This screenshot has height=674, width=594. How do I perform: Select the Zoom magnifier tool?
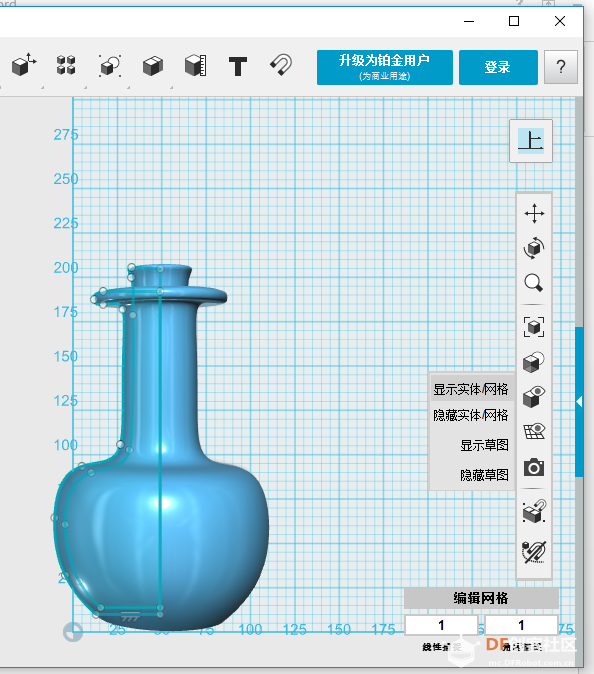point(533,283)
